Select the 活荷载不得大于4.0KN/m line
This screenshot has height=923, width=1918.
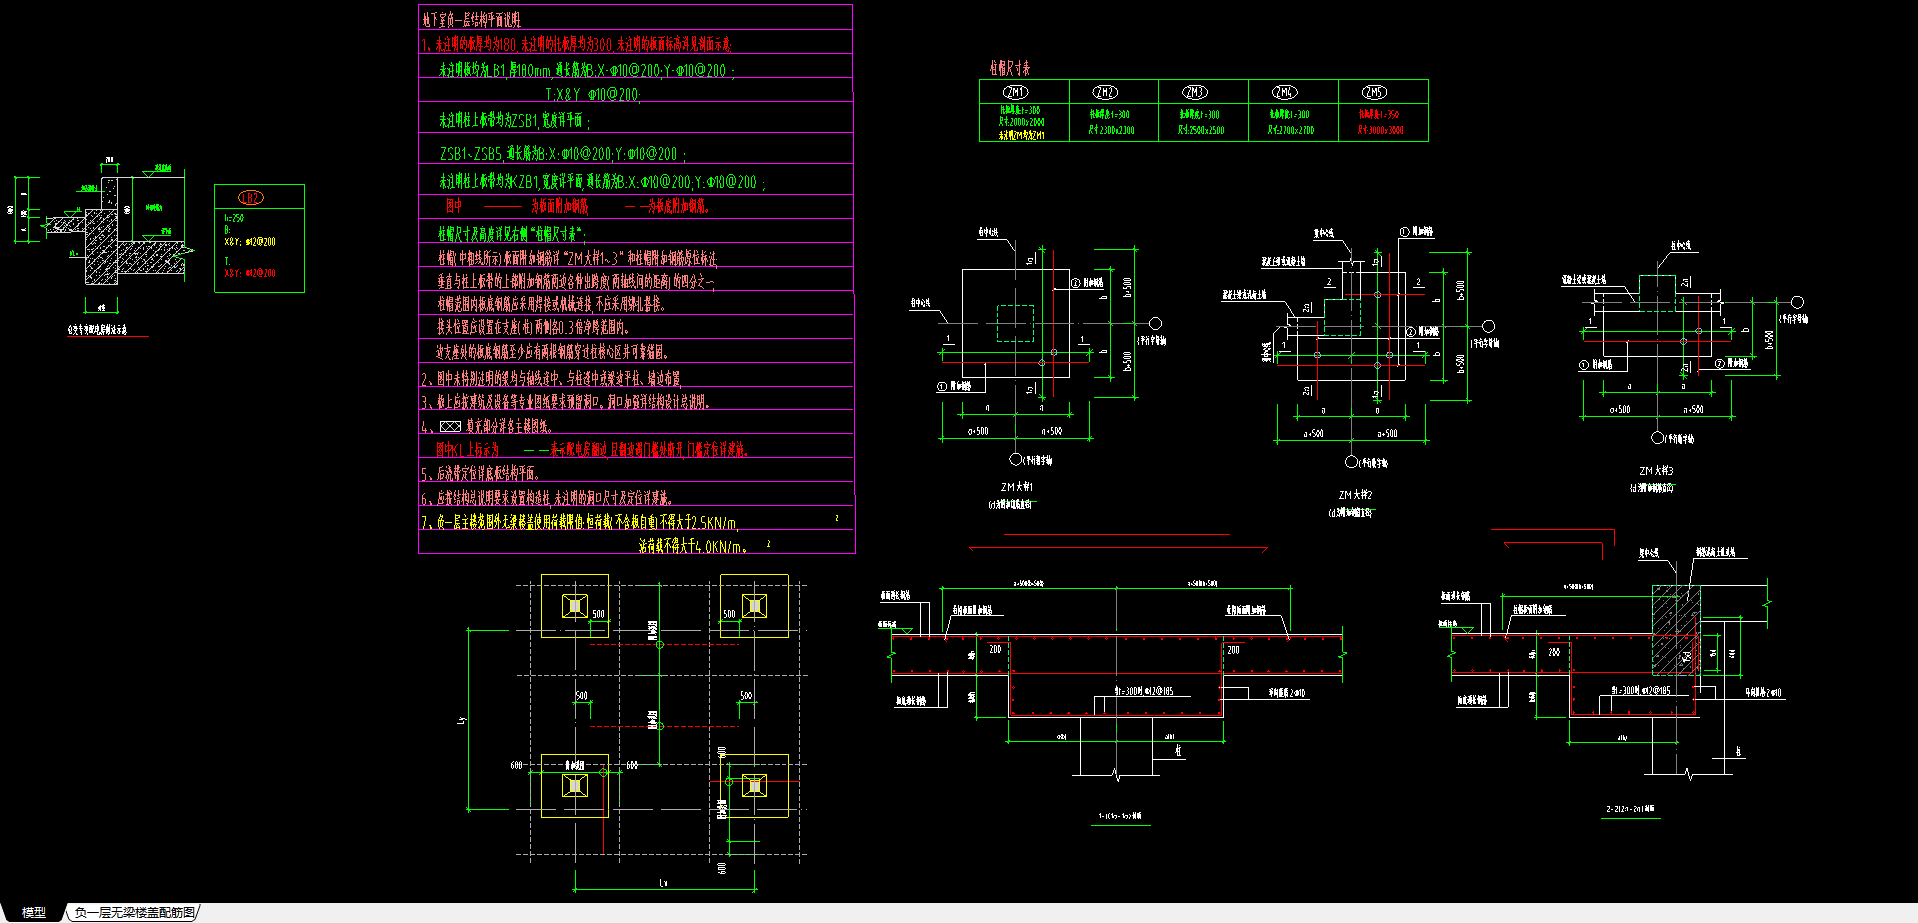694,546
